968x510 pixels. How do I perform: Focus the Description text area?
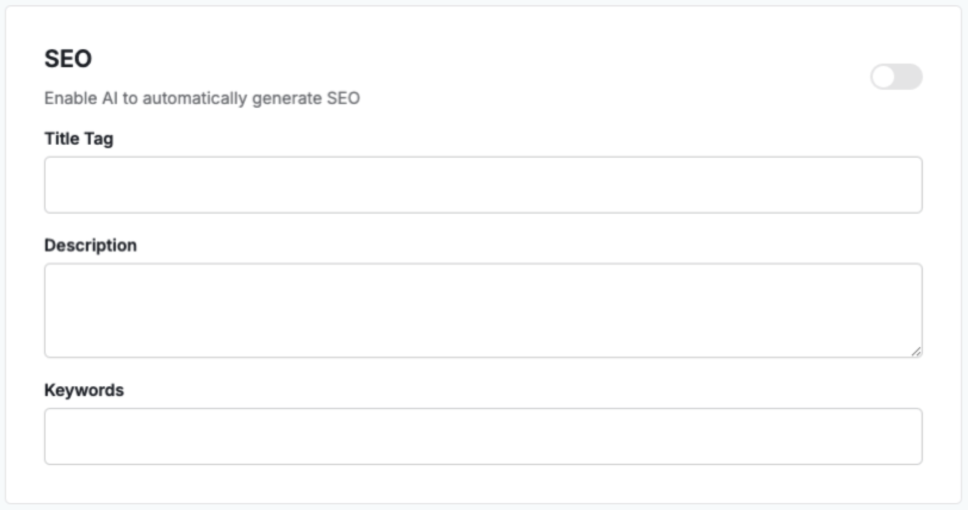483,310
